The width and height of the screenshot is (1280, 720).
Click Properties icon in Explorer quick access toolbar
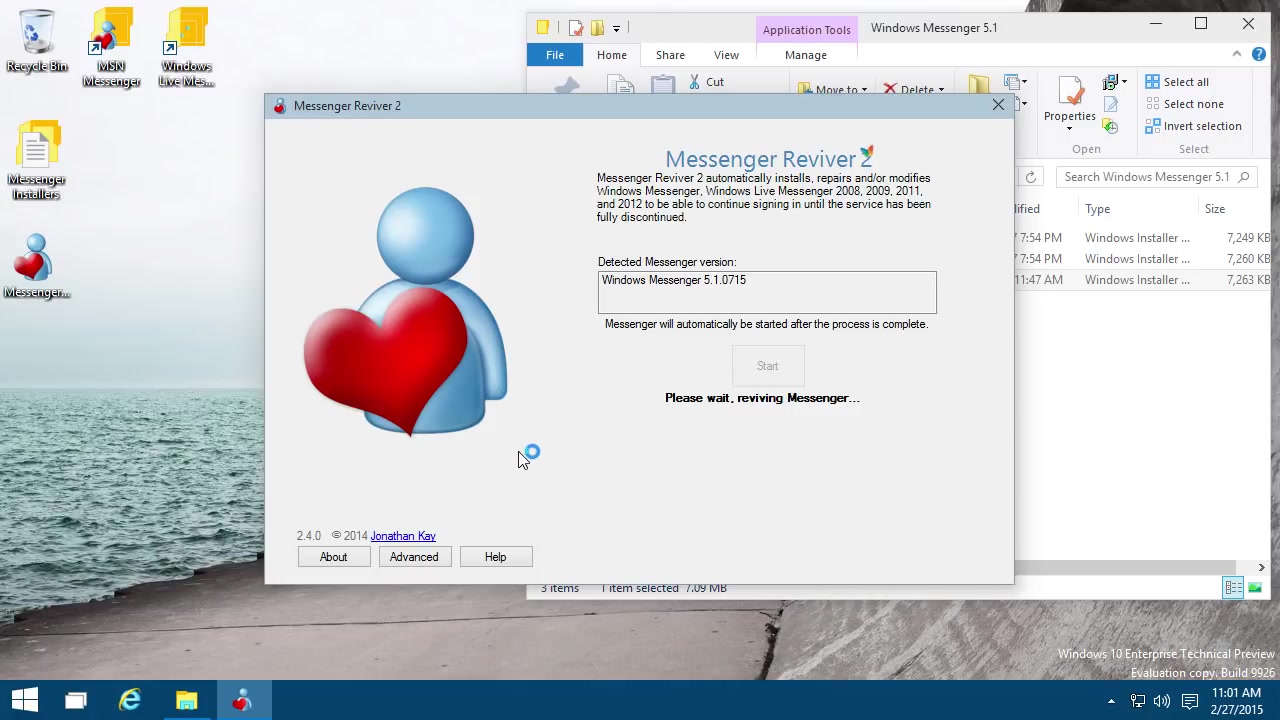[575, 28]
